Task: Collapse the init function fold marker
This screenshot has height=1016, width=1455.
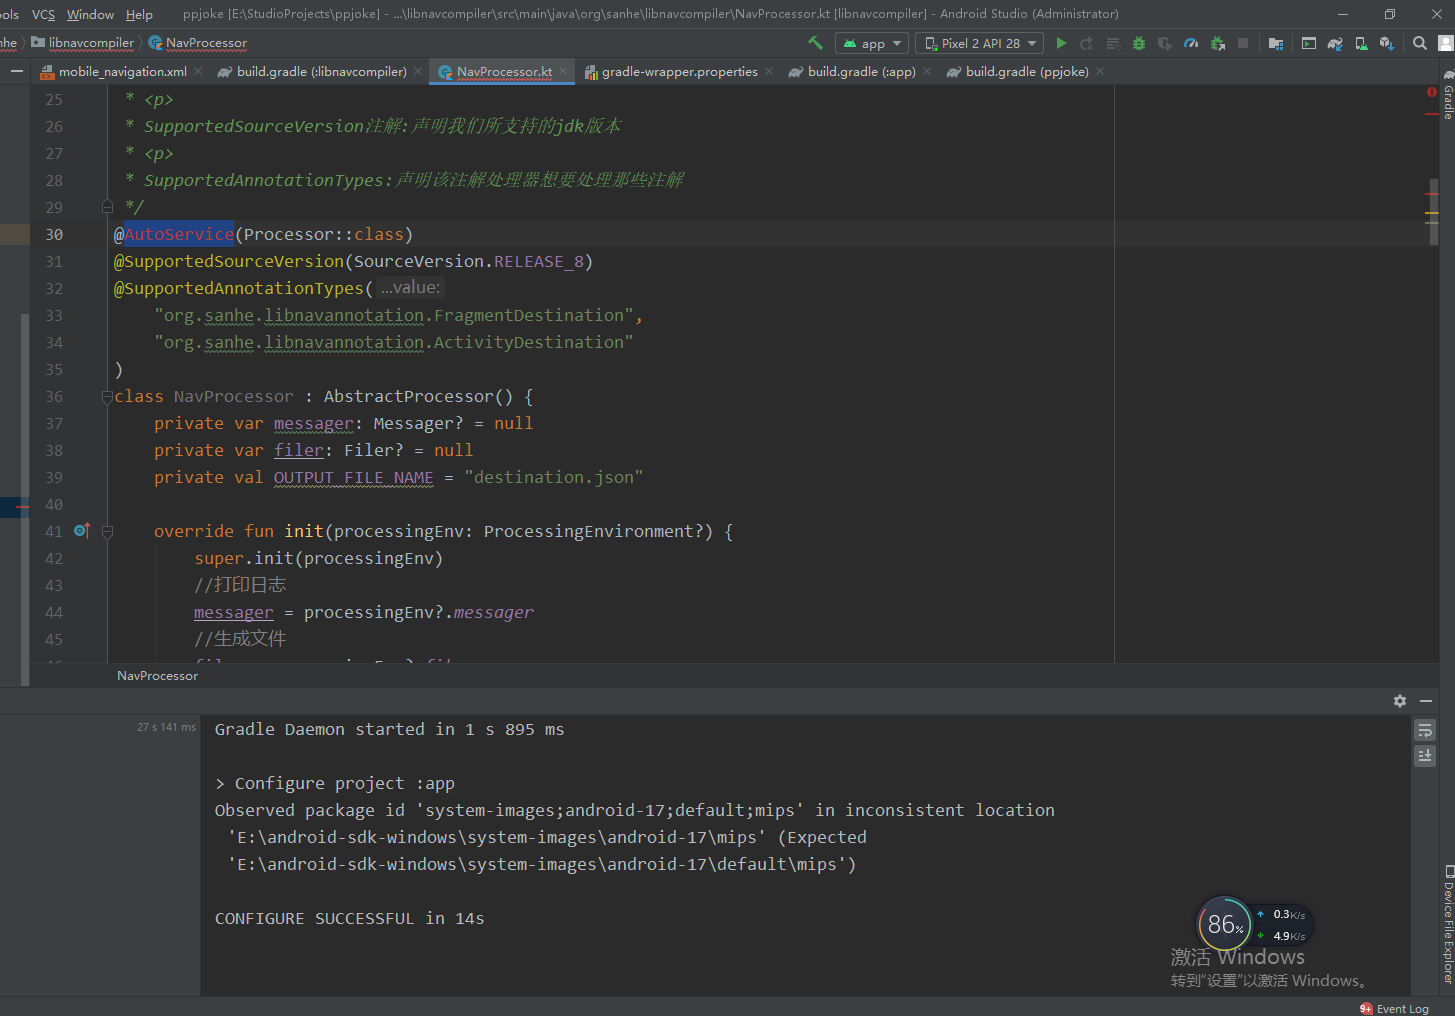Action: [107, 531]
